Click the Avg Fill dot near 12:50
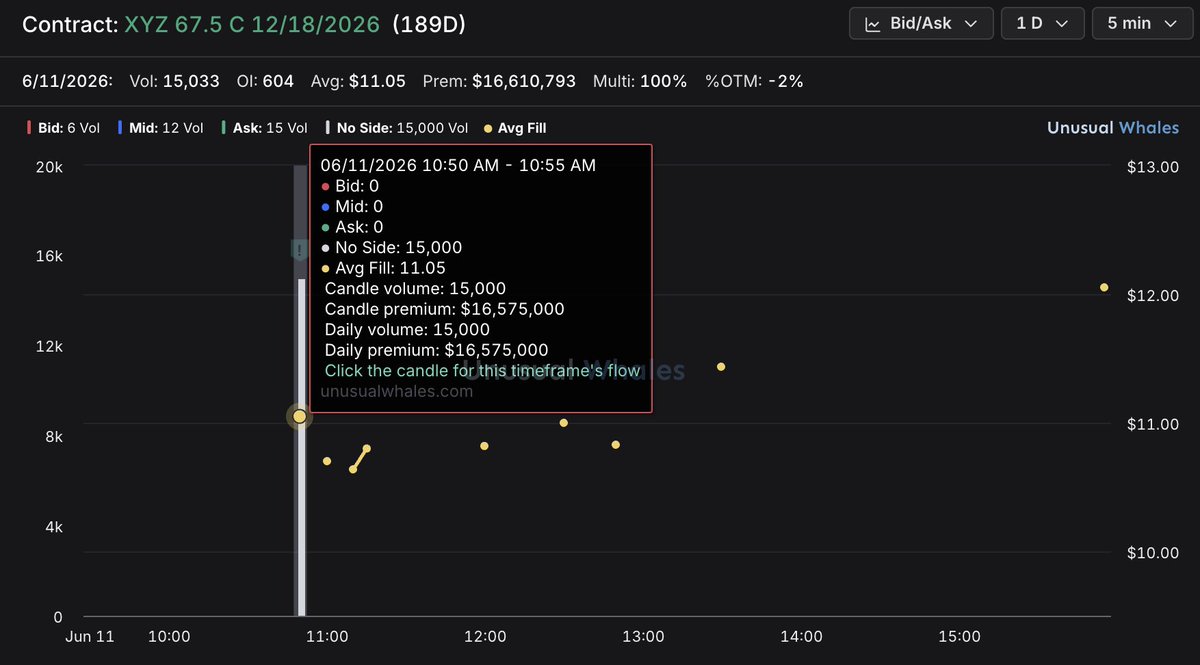The width and height of the screenshot is (1200, 665). tap(616, 445)
